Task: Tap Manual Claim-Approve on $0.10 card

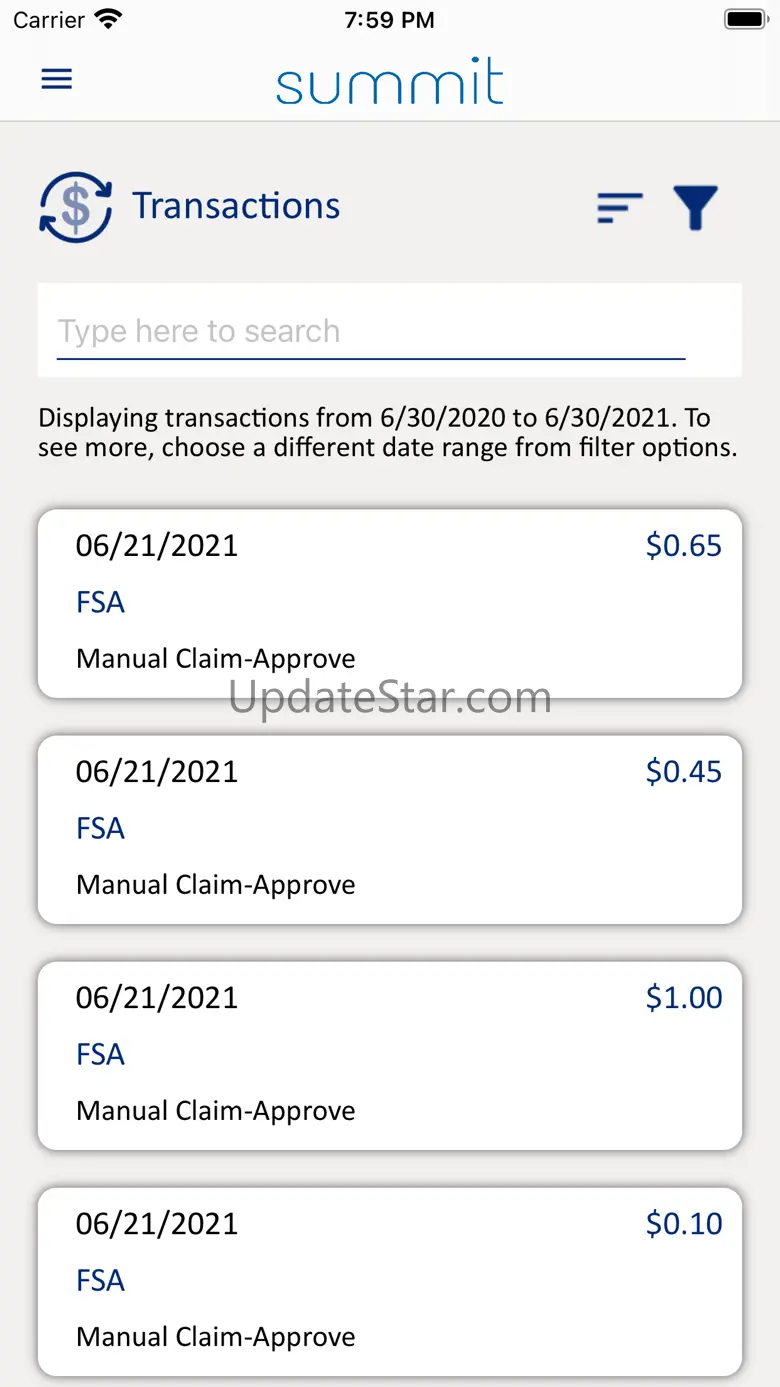Action: pyautogui.click(x=216, y=1337)
